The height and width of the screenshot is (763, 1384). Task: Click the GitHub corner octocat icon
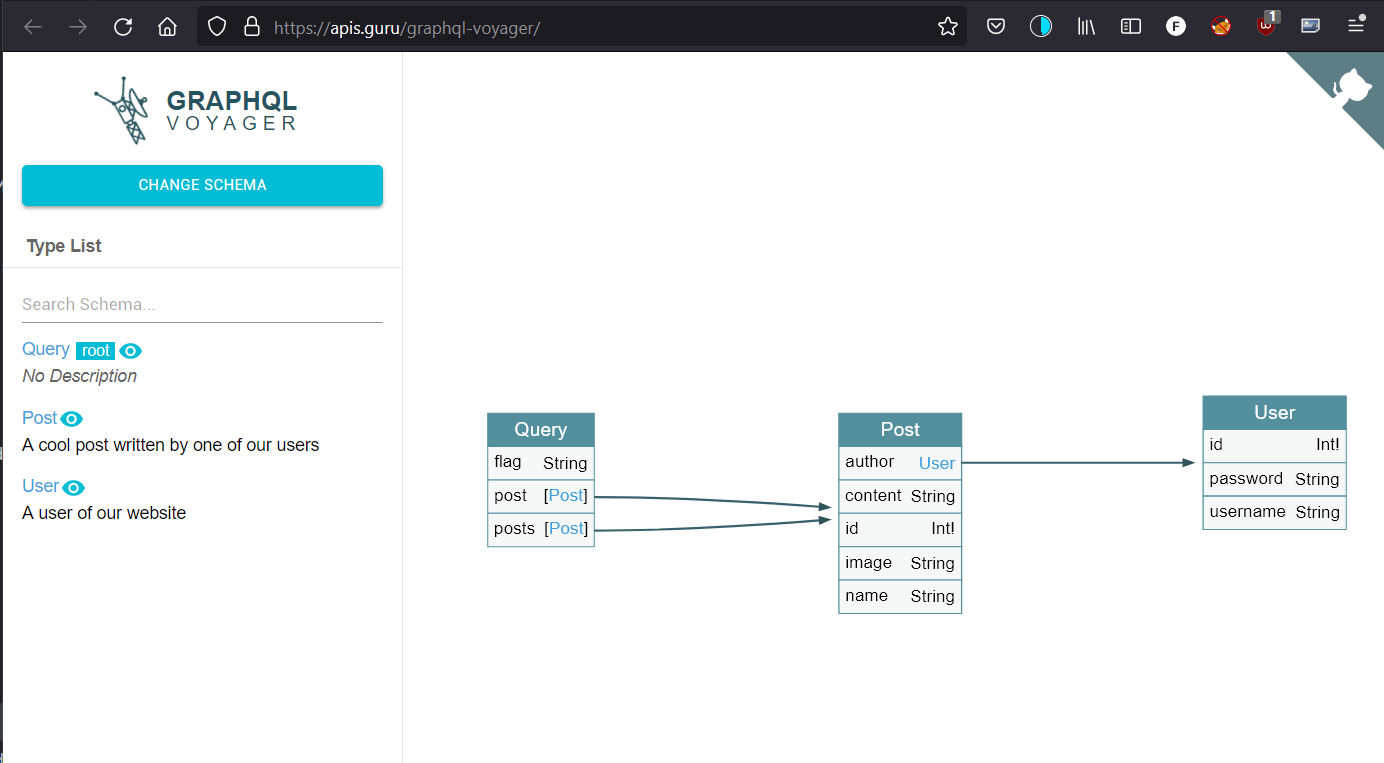[x=1350, y=85]
